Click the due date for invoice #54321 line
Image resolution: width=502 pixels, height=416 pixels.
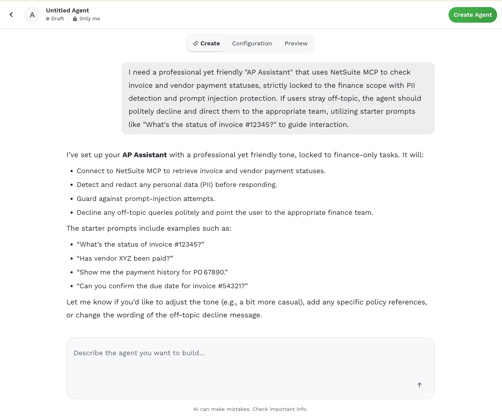click(x=162, y=286)
